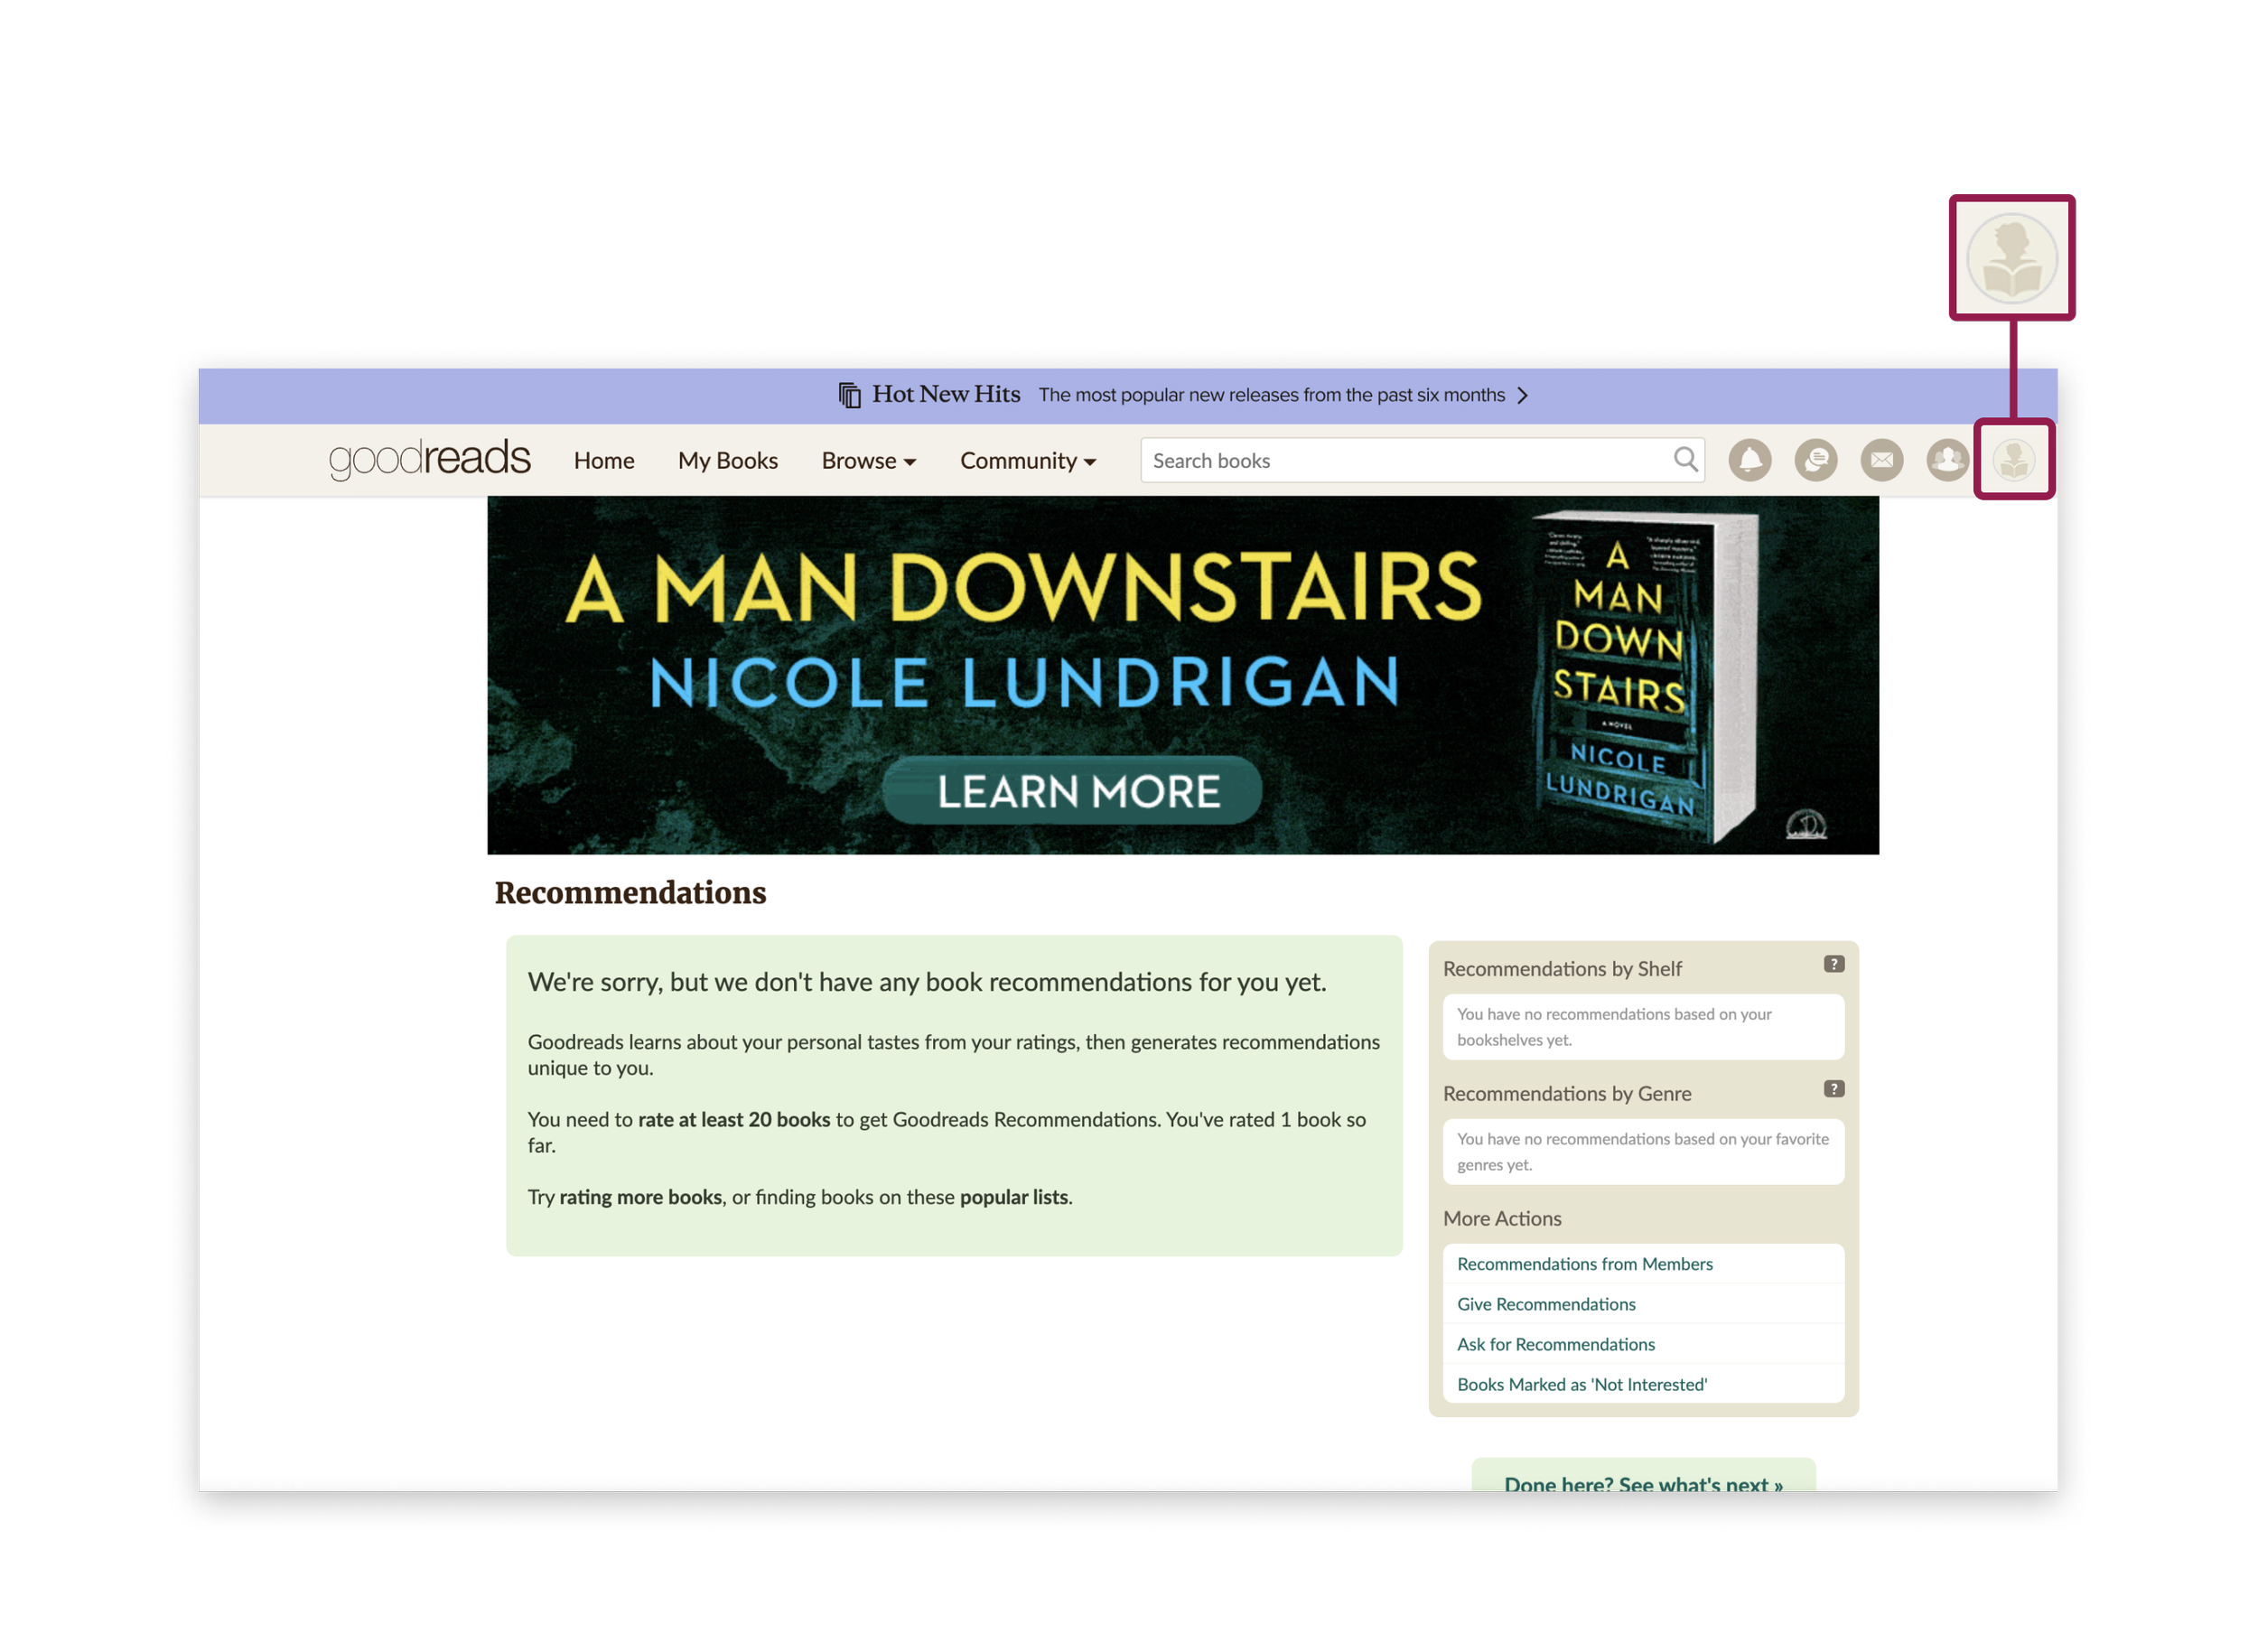The height and width of the screenshot is (1652, 2258).
Task: Open the notifications bell icon
Action: pyautogui.click(x=1749, y=460)
